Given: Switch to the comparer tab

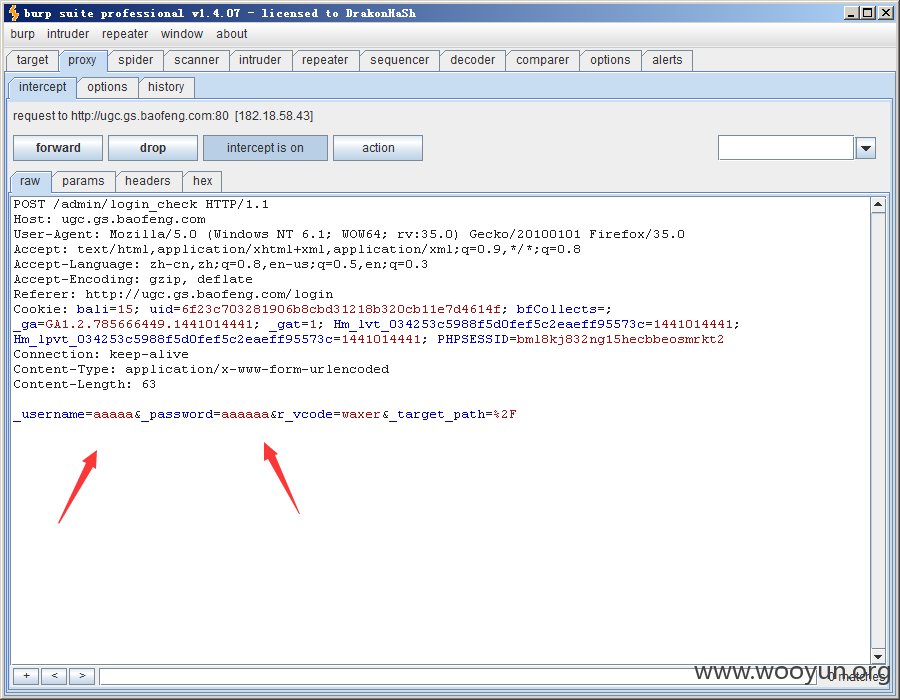Looking at the screenshot, I should [542, 60].
